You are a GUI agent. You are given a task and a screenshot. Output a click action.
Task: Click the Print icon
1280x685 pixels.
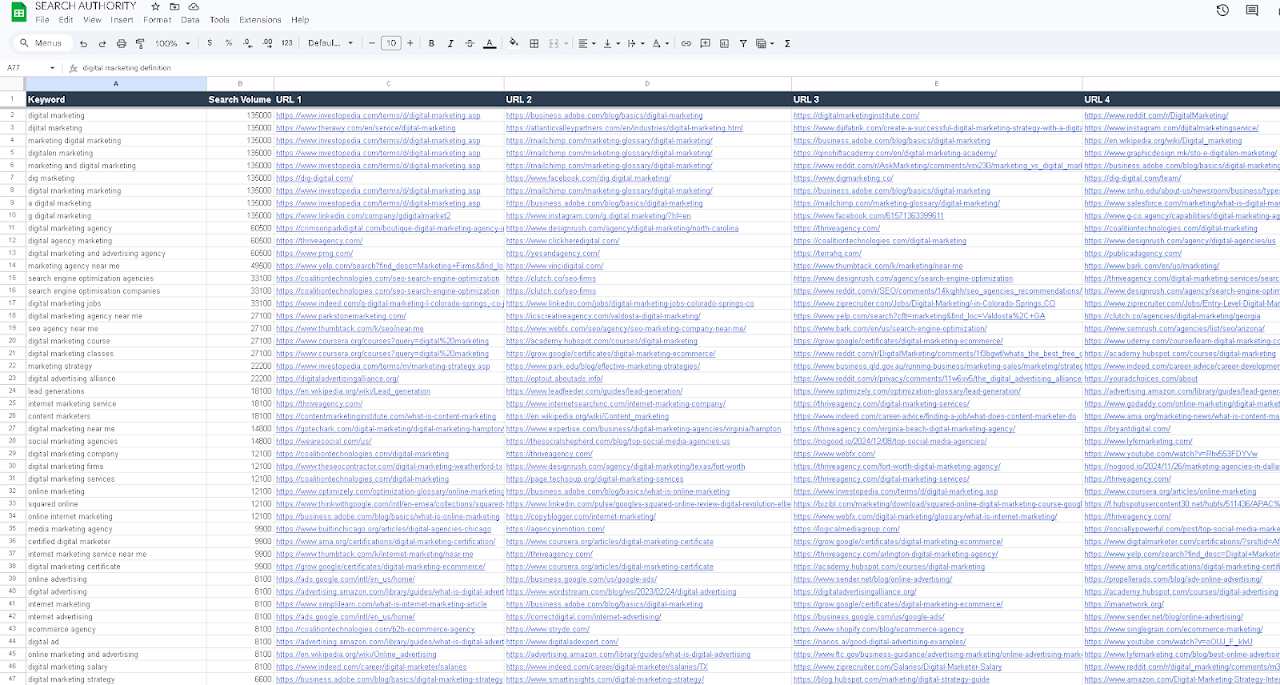pos(121,44)
